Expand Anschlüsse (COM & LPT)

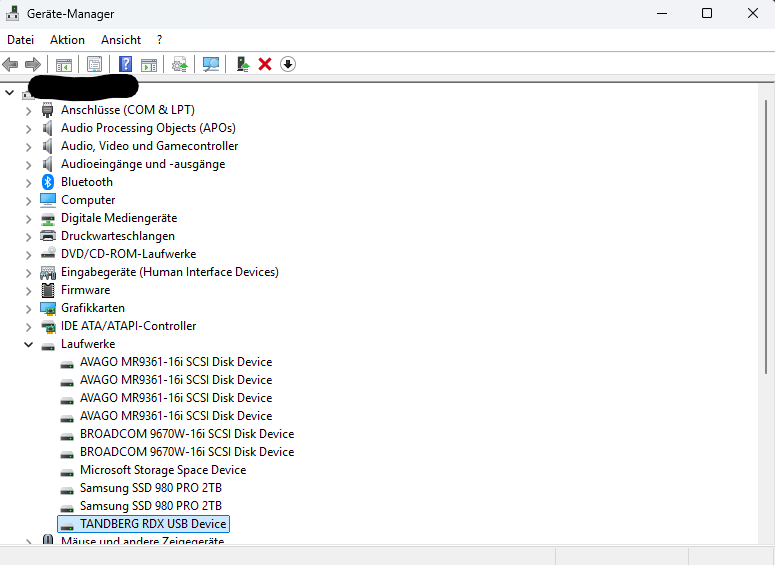click(28, 111)
